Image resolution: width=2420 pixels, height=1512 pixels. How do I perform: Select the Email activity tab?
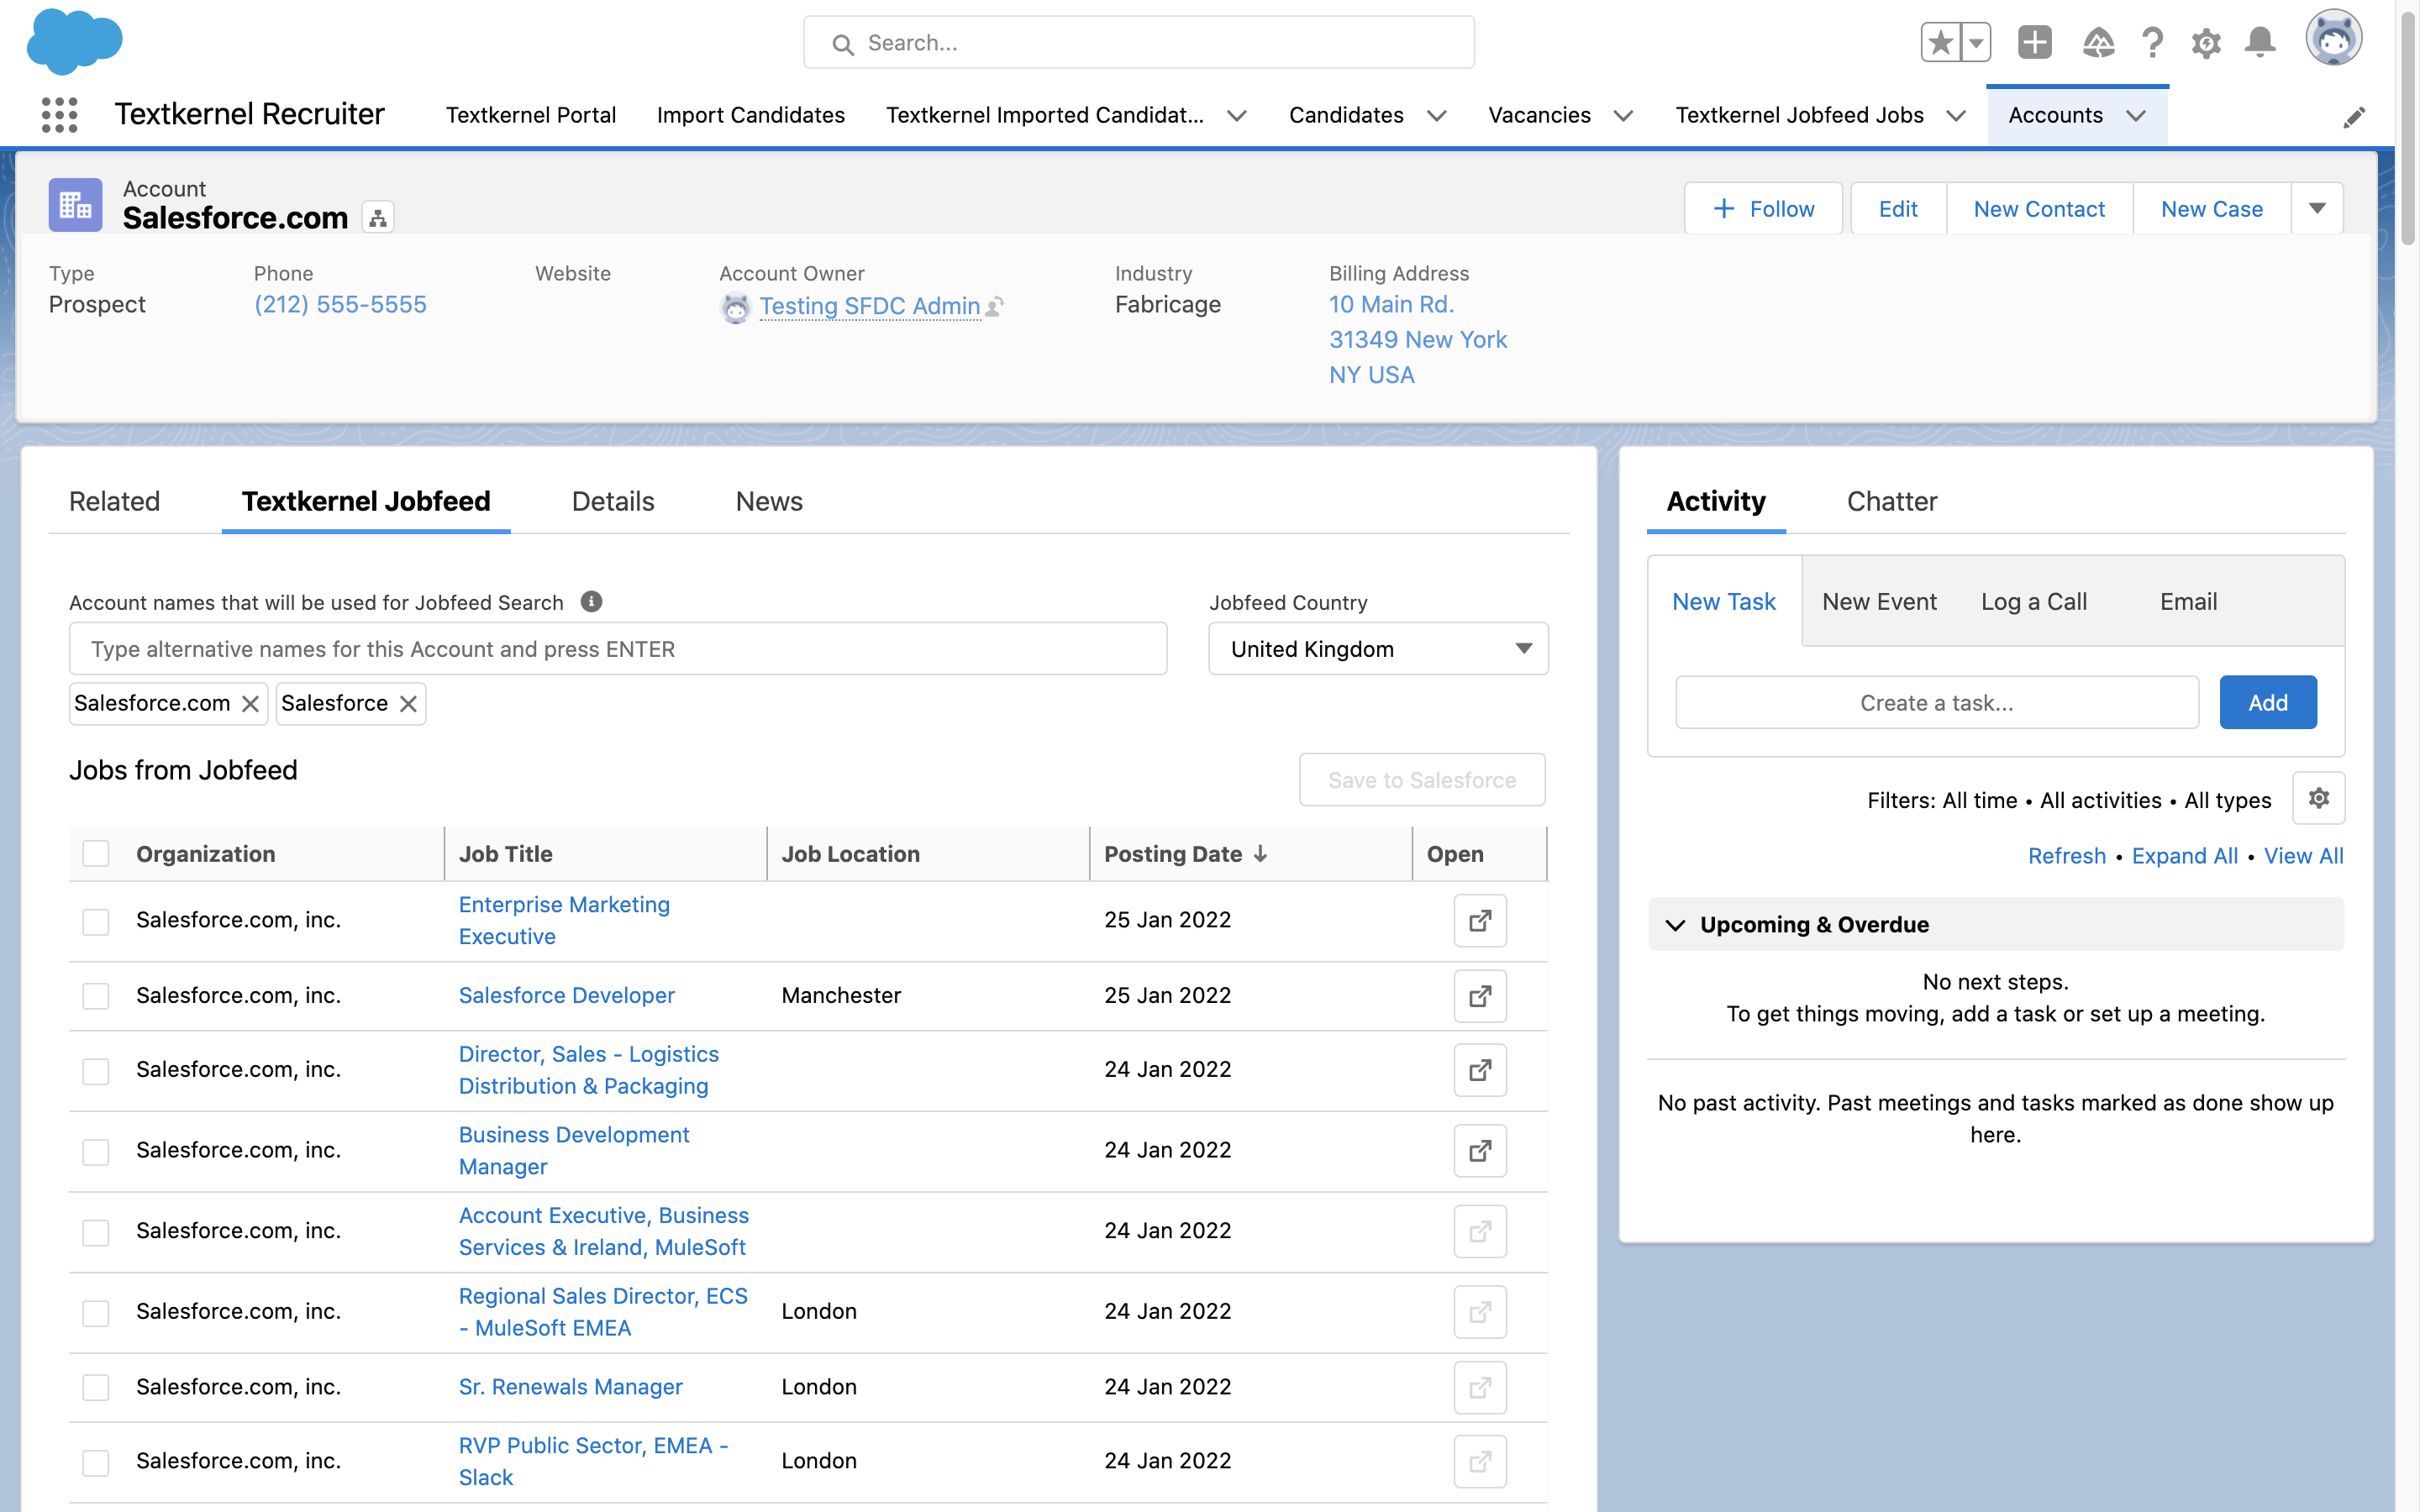(2188, 601)
